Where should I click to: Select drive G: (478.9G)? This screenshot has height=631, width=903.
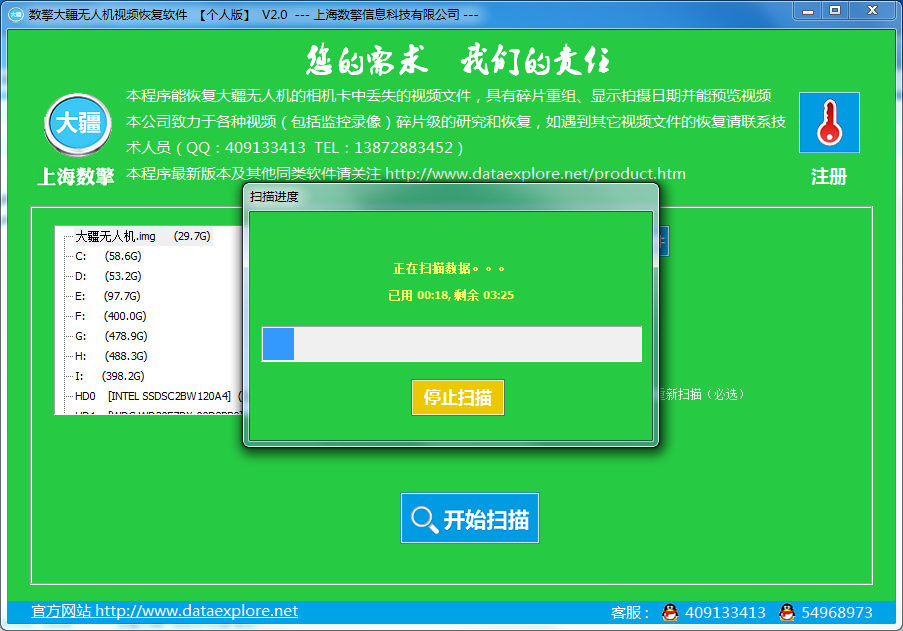coord(111,336)
